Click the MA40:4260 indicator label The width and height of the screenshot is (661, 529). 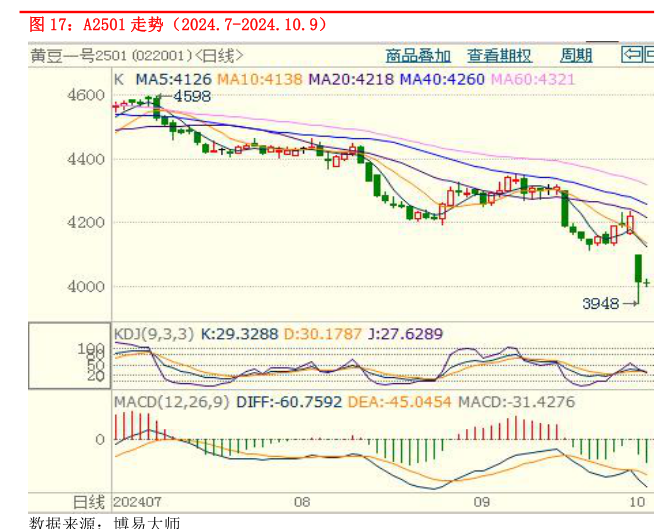(441, 78)
